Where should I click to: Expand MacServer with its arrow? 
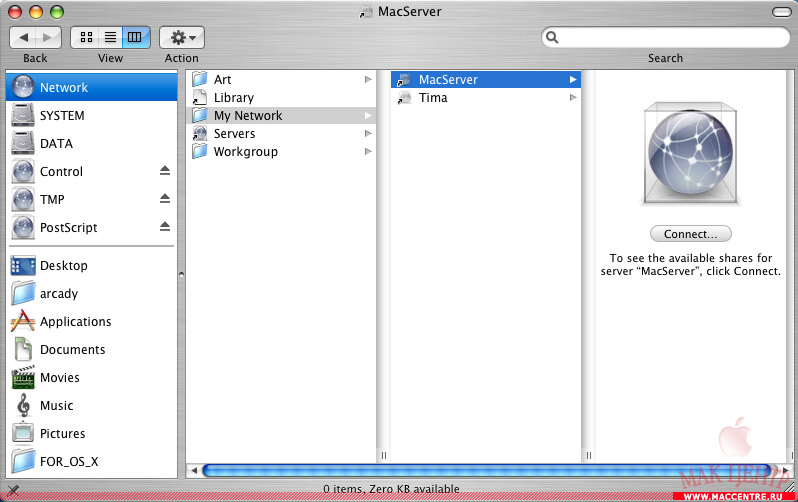pos(573,79)
